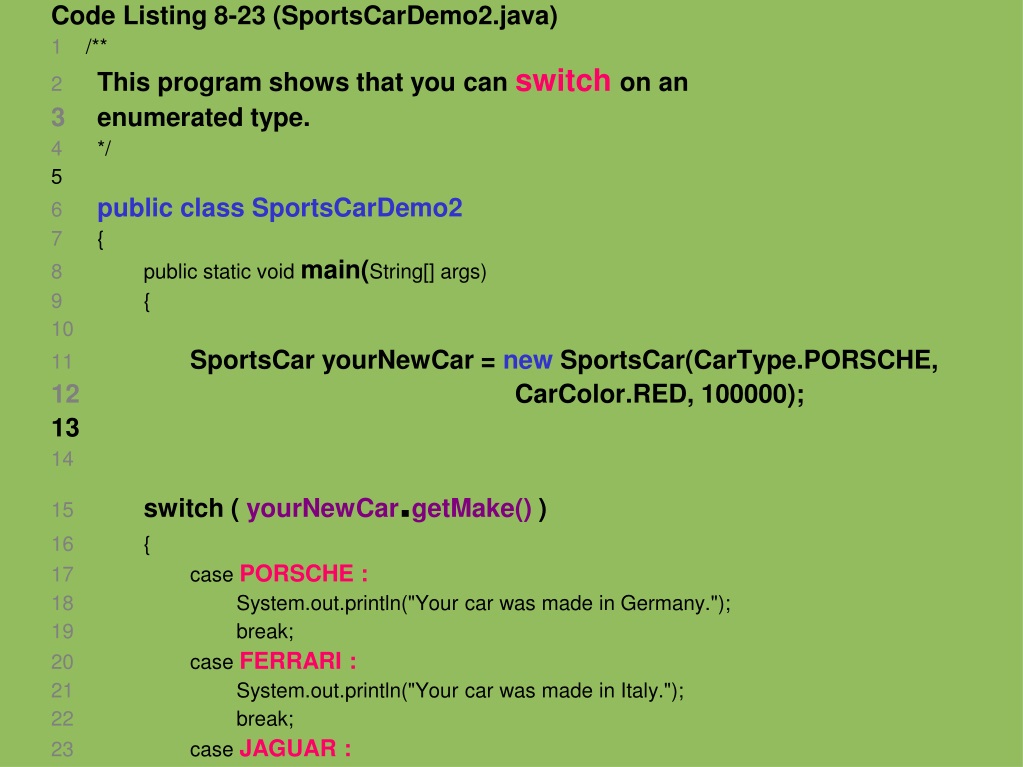Click the words 'on an' on line 2
The image size is (1023, 767).
pos(654,83)
